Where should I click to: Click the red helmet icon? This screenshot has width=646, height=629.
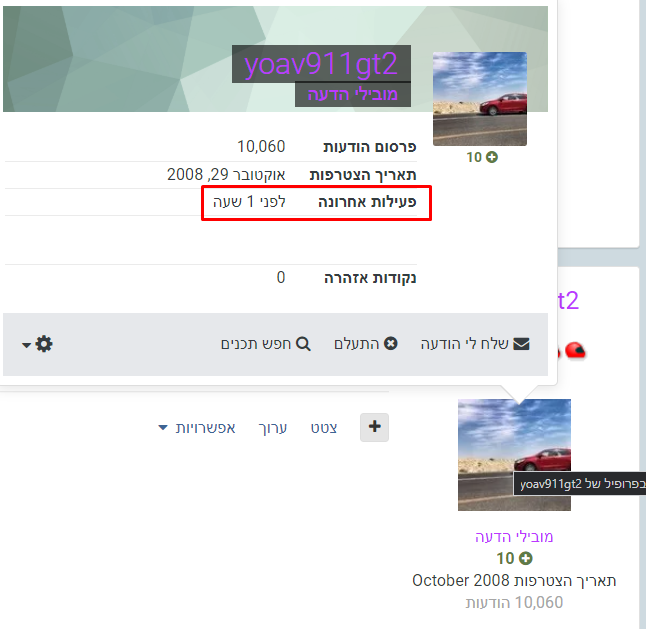pos(576,351)
